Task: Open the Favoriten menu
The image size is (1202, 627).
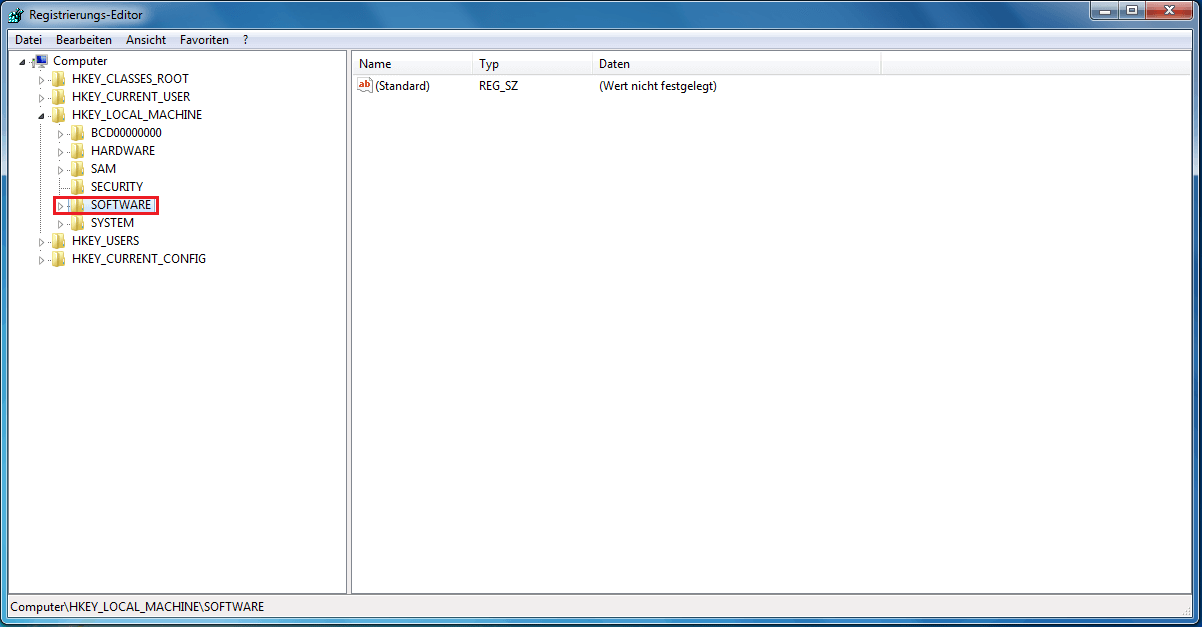Action: (204, 40)
